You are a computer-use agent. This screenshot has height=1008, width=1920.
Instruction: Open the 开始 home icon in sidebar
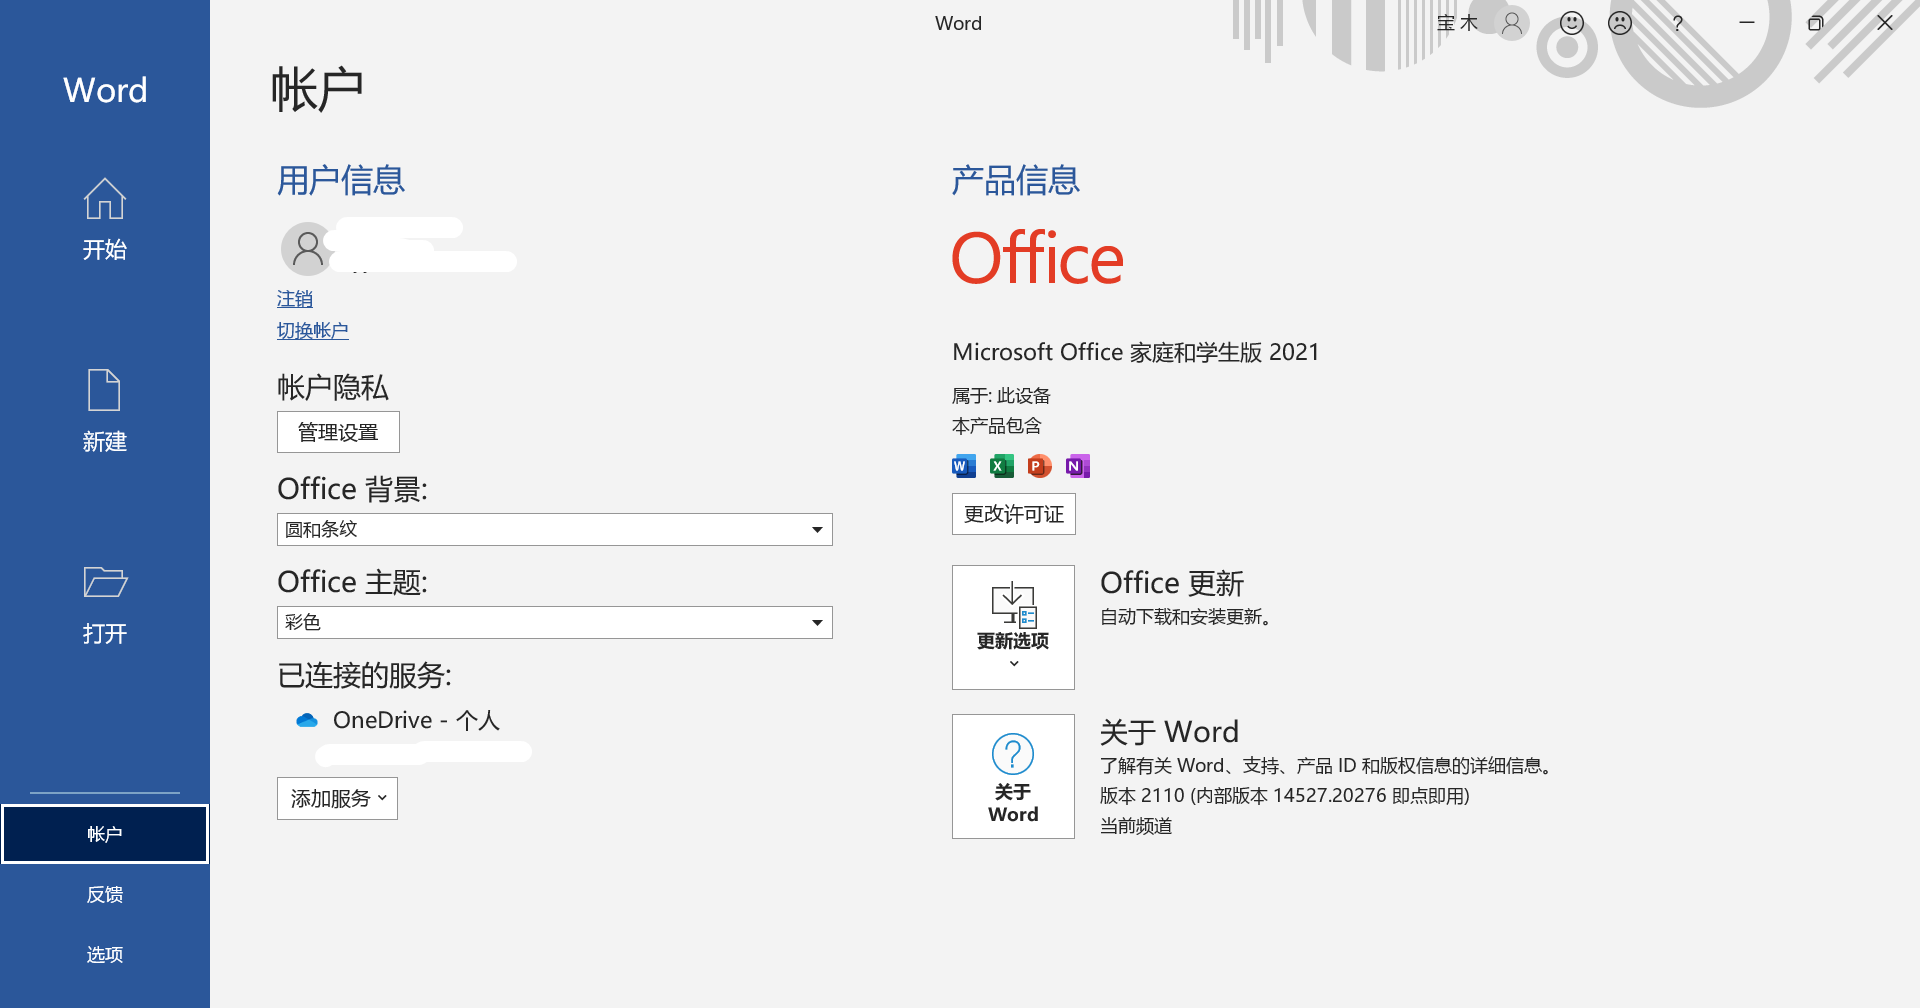(104, 199)
